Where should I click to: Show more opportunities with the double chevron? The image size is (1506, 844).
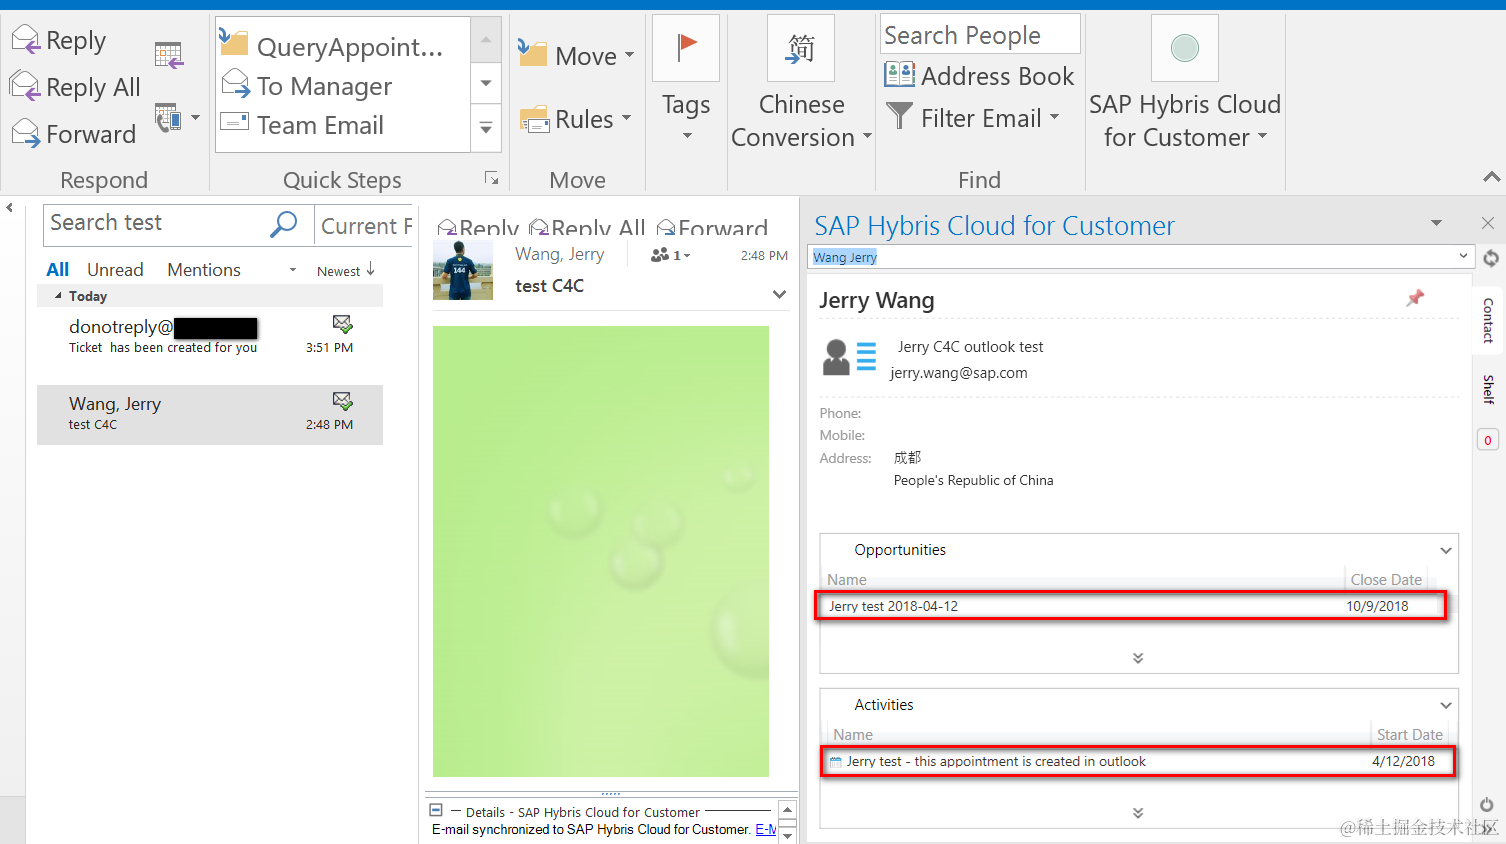[1138, 658]
